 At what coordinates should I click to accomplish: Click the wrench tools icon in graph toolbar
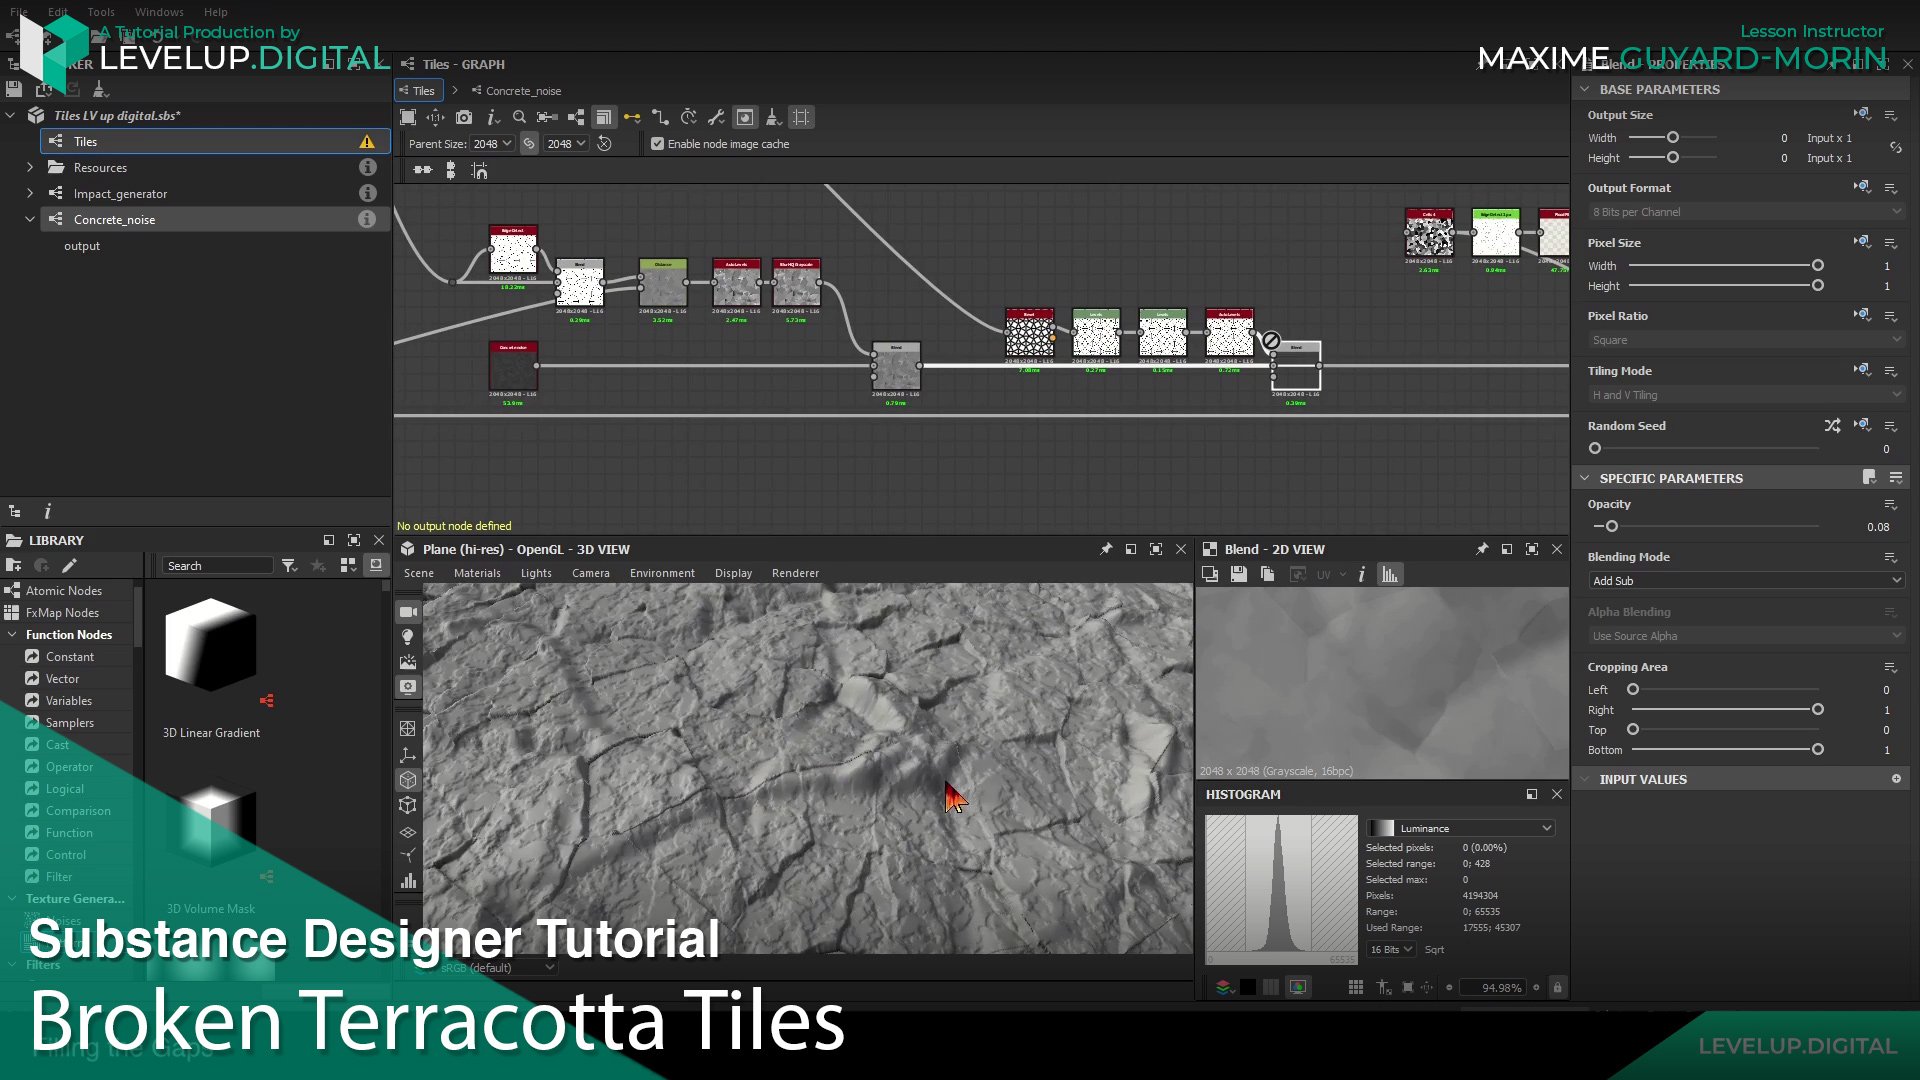716,118
